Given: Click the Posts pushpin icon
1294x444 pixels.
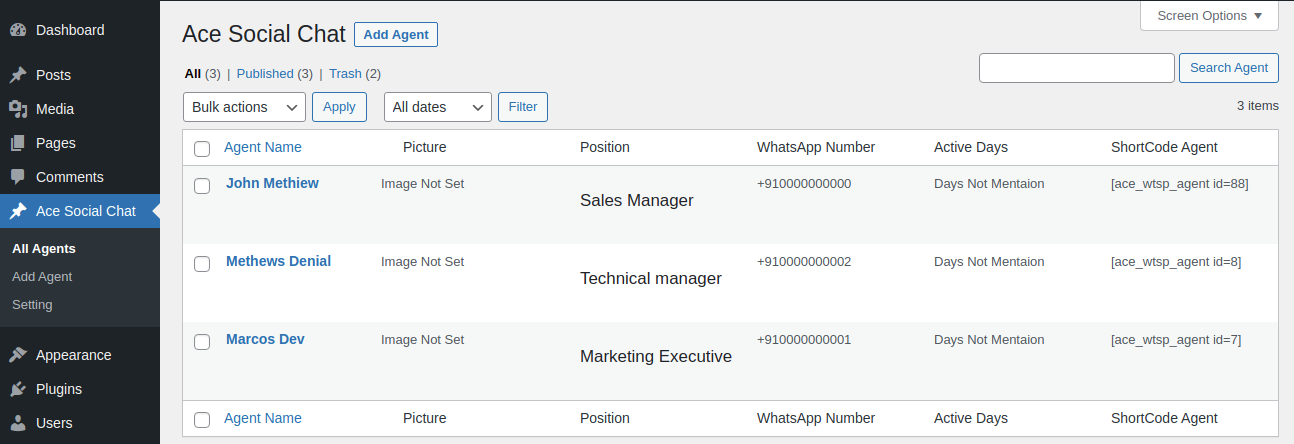Looking at the screenshot, I should pyautogui.click(x=18, y=75).
